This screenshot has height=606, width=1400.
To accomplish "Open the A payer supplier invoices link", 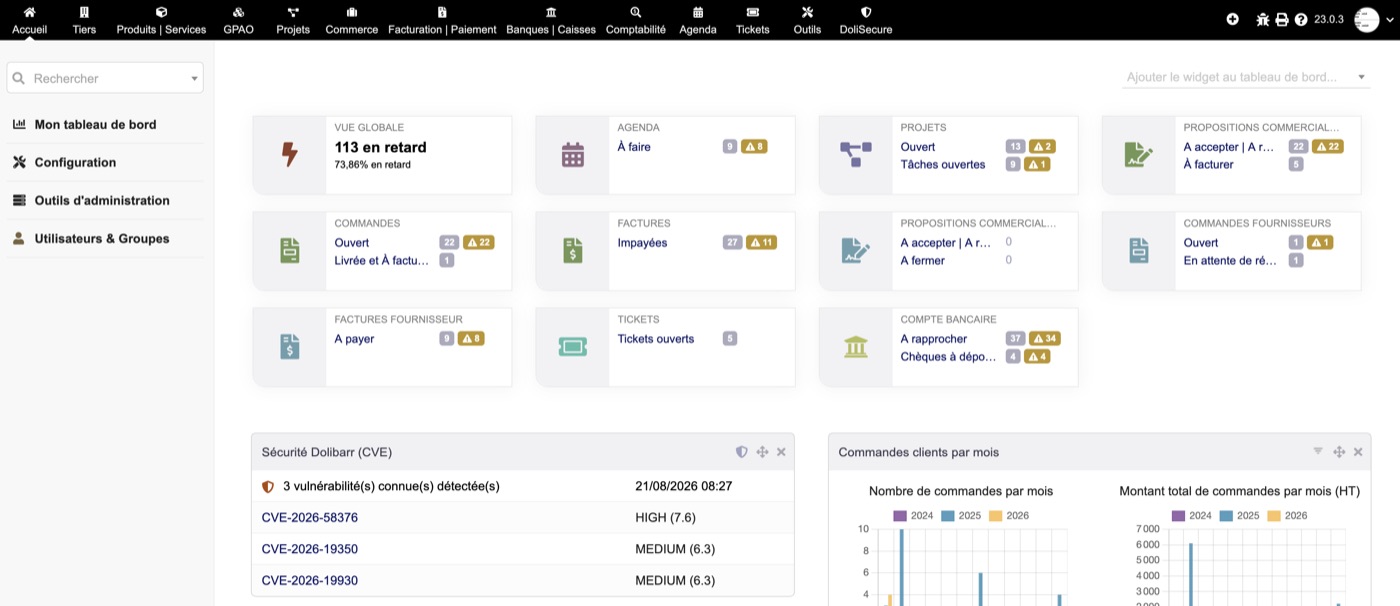I will [x=354, y=338].
